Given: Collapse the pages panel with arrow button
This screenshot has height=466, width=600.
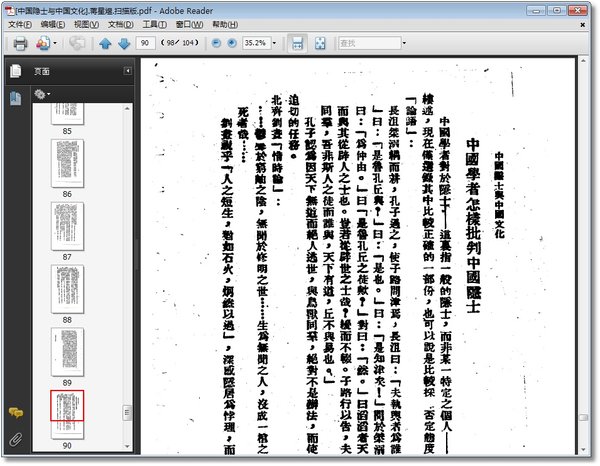Looking at the screenshot, I should [x=127, y=72].
